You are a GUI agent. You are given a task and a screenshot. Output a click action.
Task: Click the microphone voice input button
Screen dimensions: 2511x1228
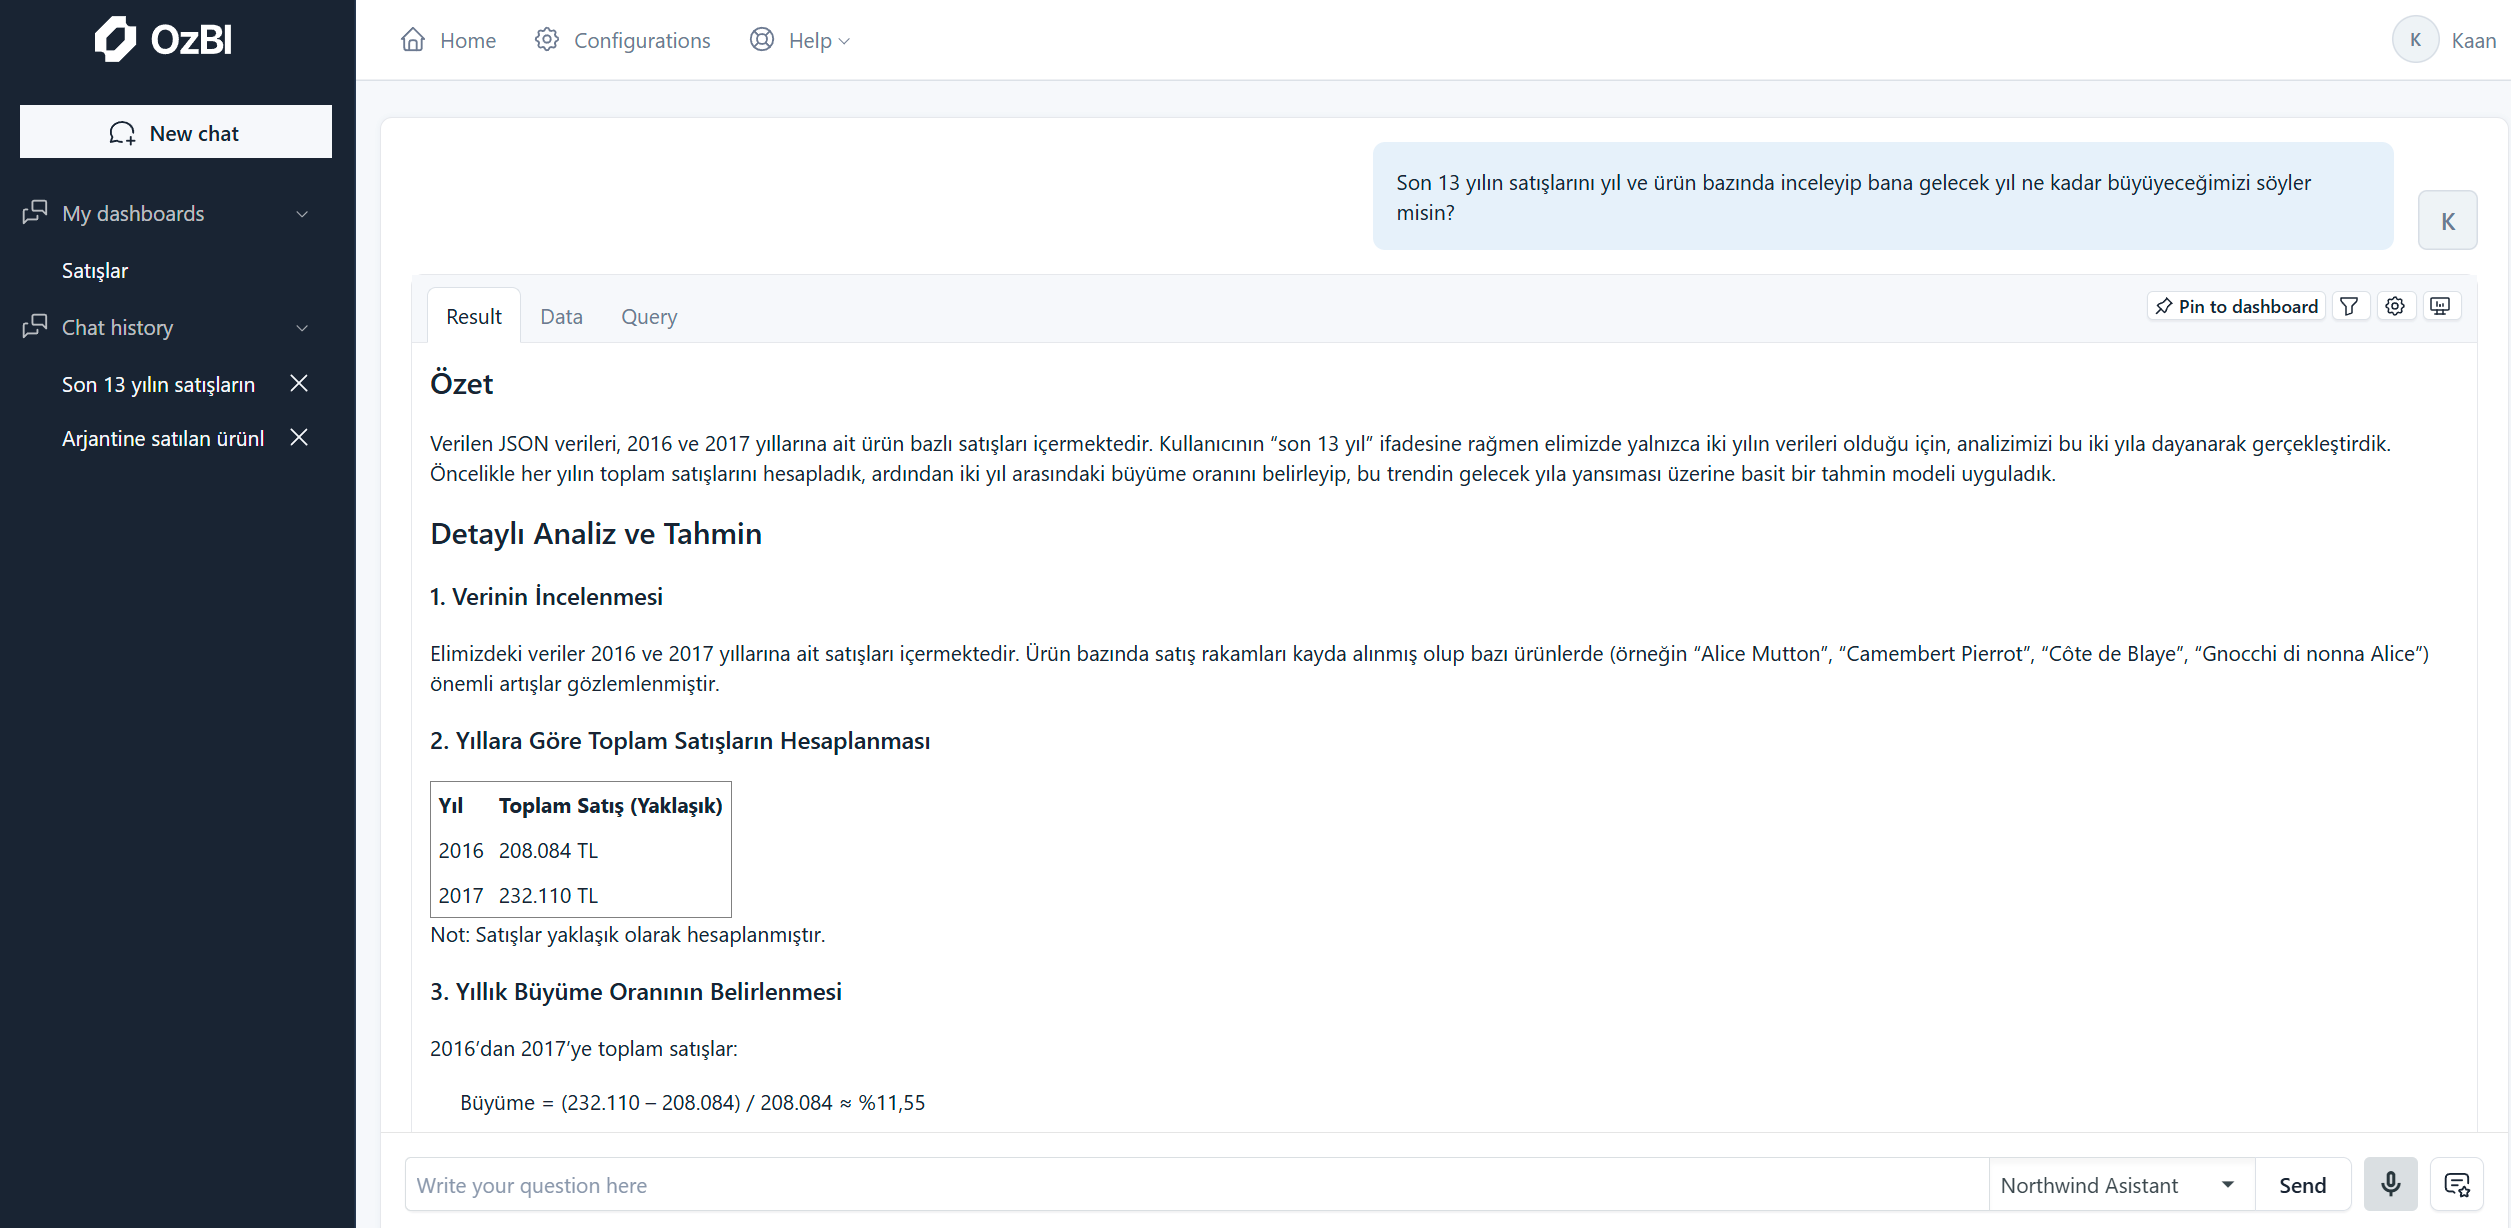2390,1184
